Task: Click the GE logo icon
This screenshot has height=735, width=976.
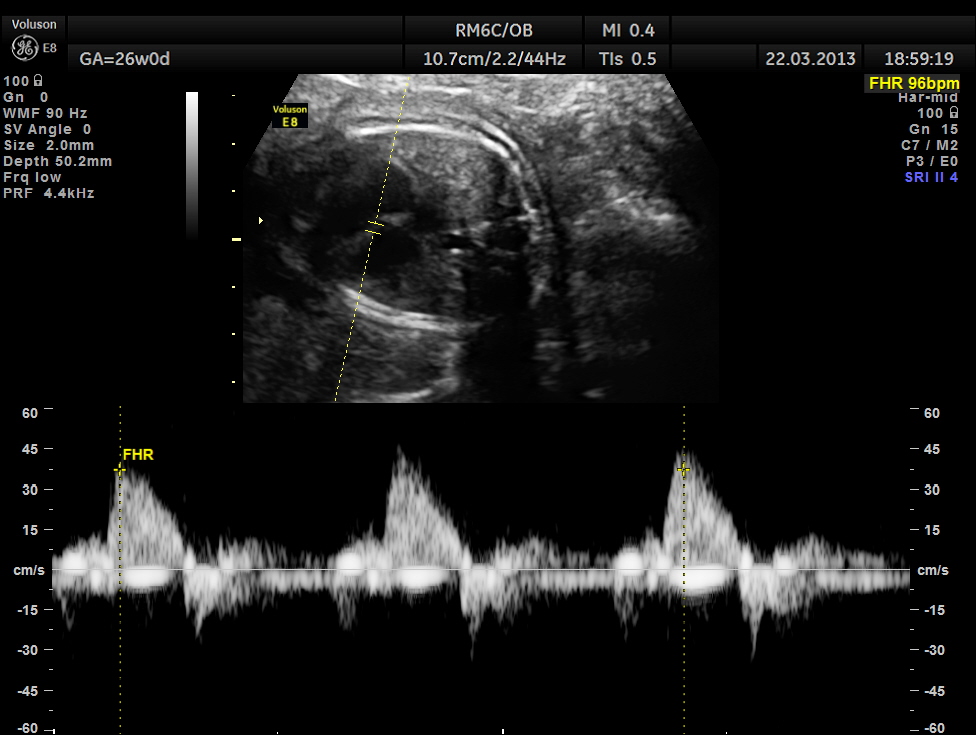Action: [22, 47]
